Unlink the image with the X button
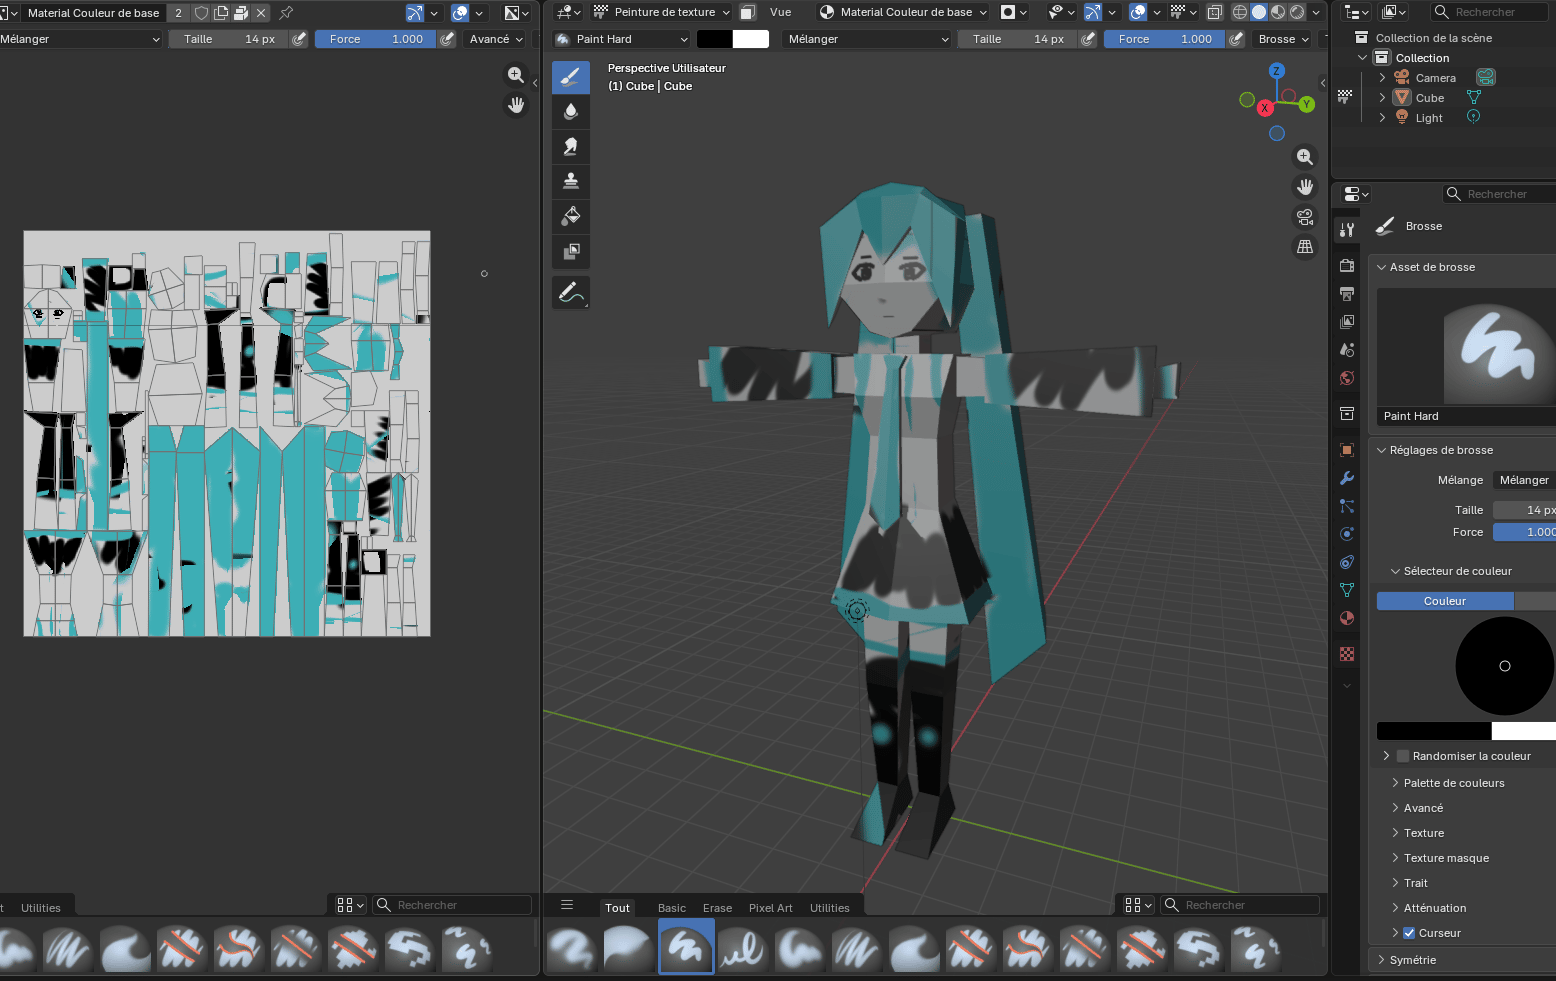1556x981 pixels. coord(261,13)
